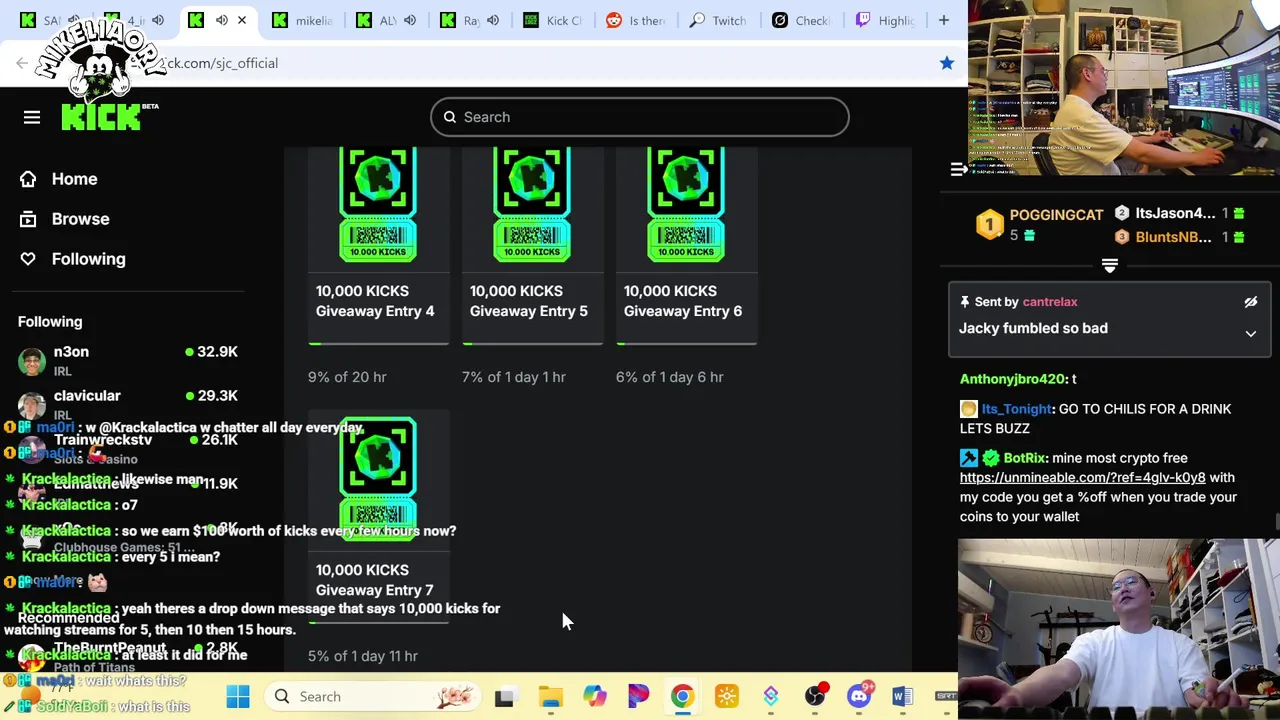Switch to the Highlig Twitch tab
Image resolution: width=1280 pixels, height=720 pixels.
point(887,20)
